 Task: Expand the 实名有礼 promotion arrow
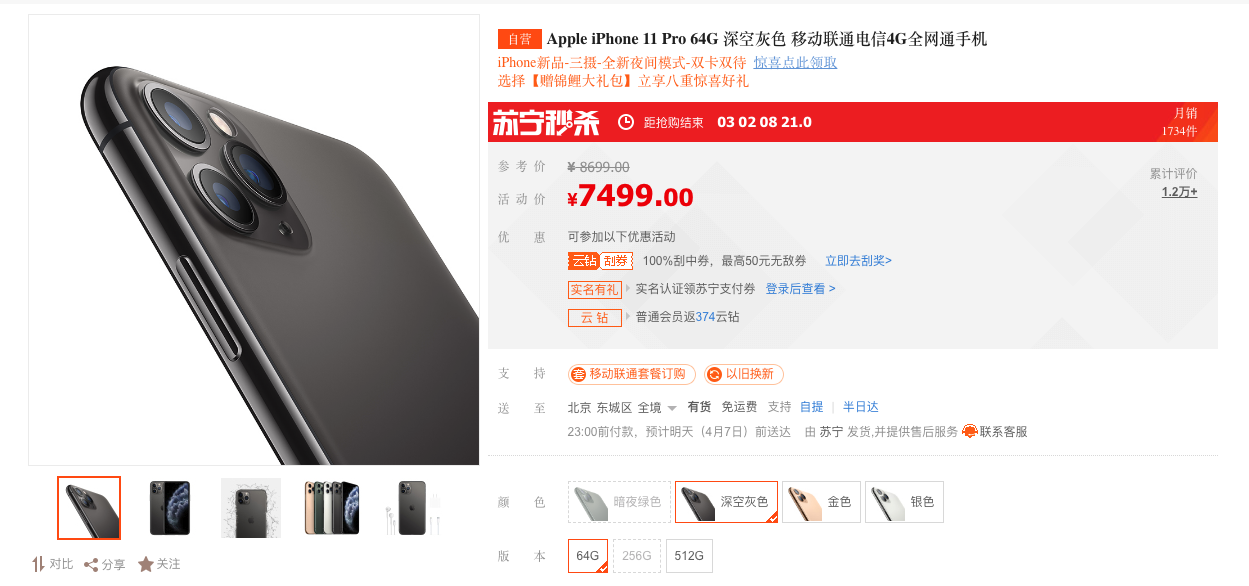coord(628,289)
